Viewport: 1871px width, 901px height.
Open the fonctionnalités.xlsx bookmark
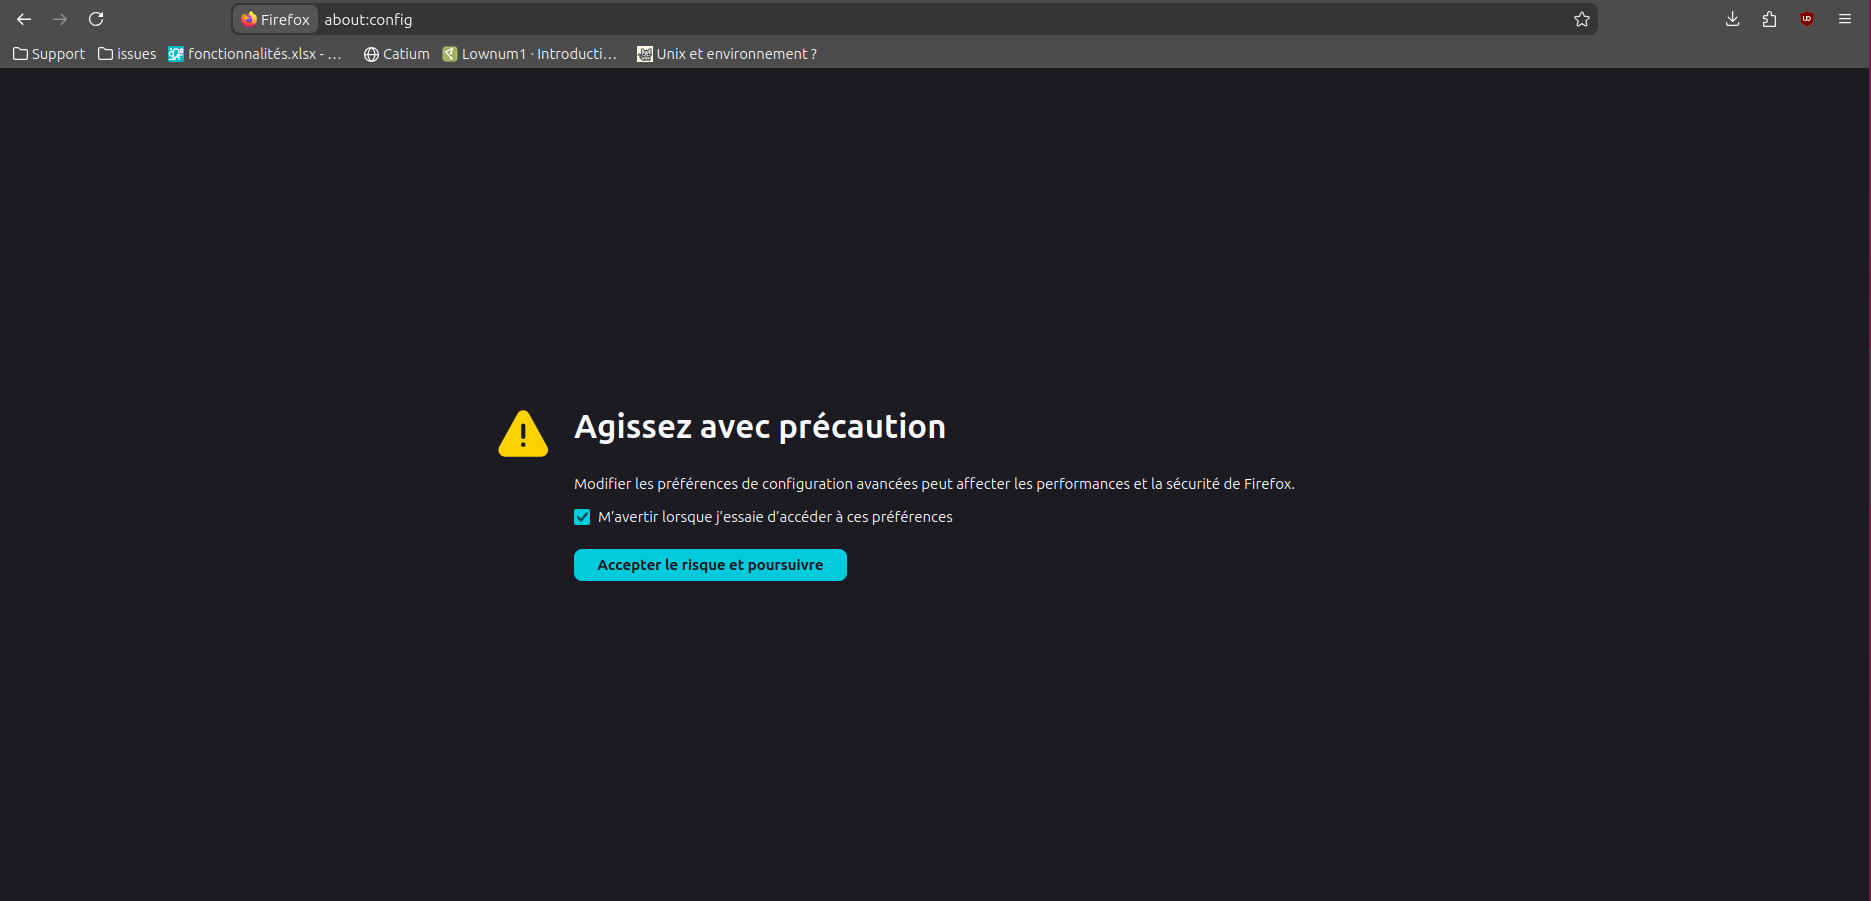256,54
